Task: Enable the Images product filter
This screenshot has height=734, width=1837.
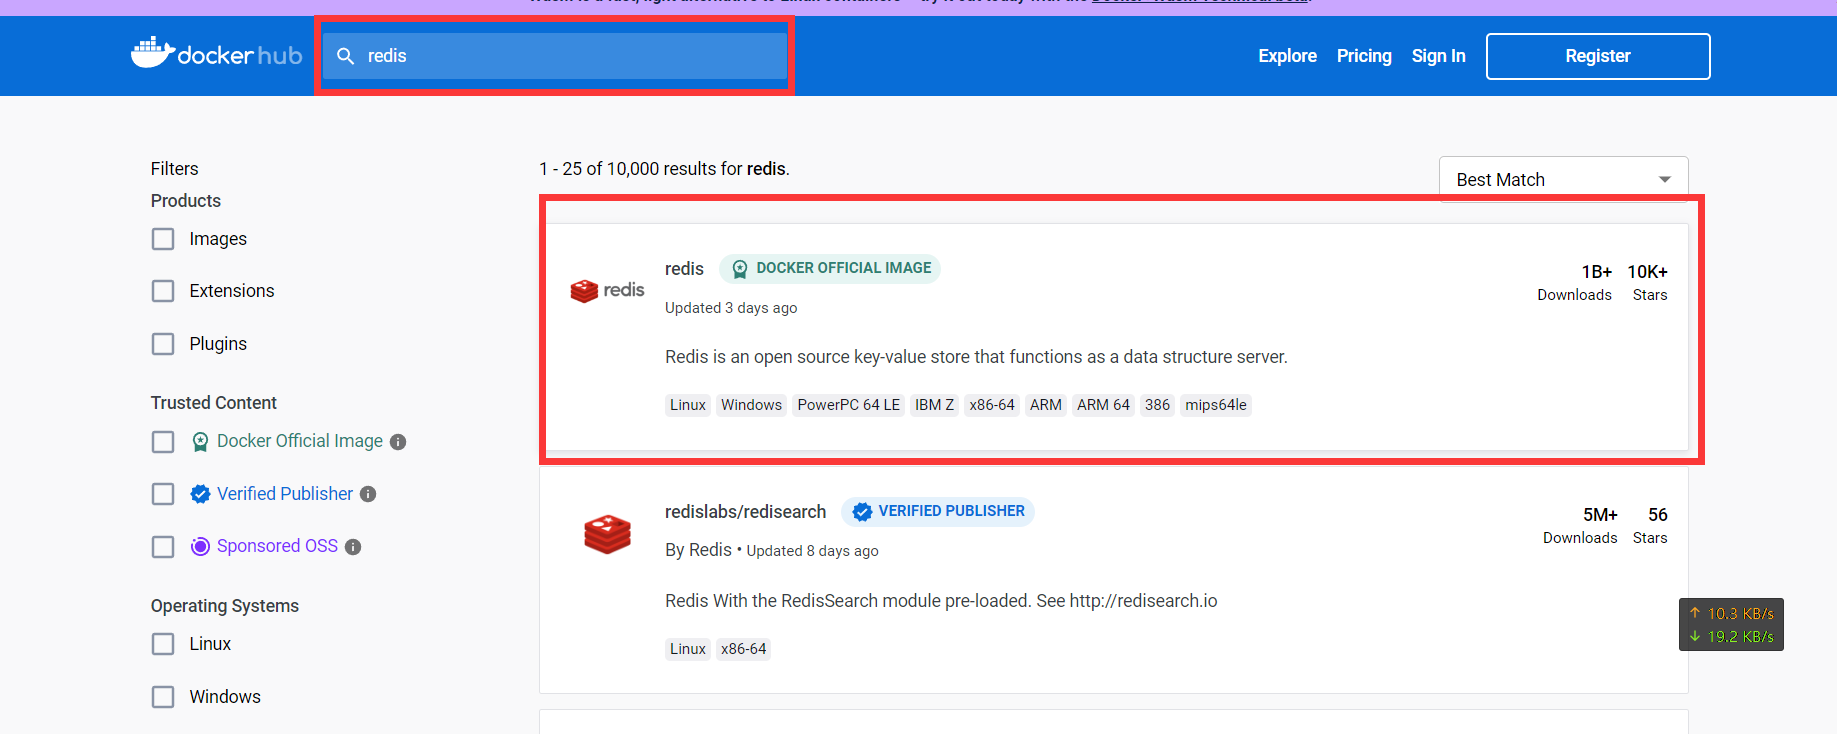Action: pos(163,239)
